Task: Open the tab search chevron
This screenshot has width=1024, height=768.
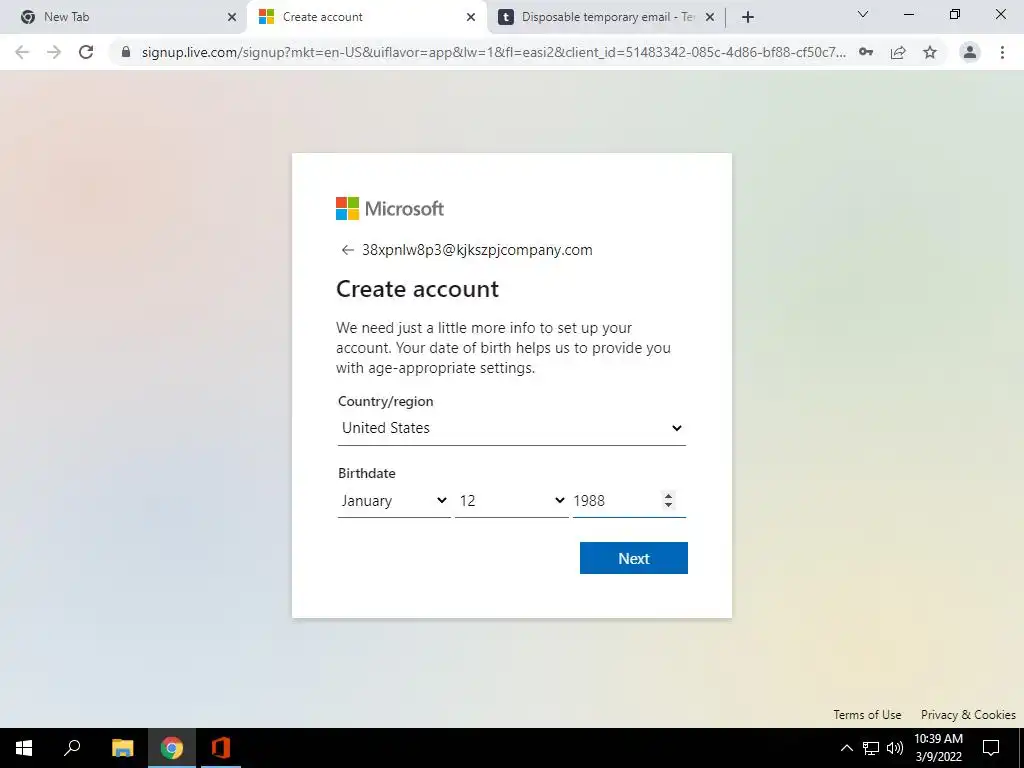Action: [863, 14]
